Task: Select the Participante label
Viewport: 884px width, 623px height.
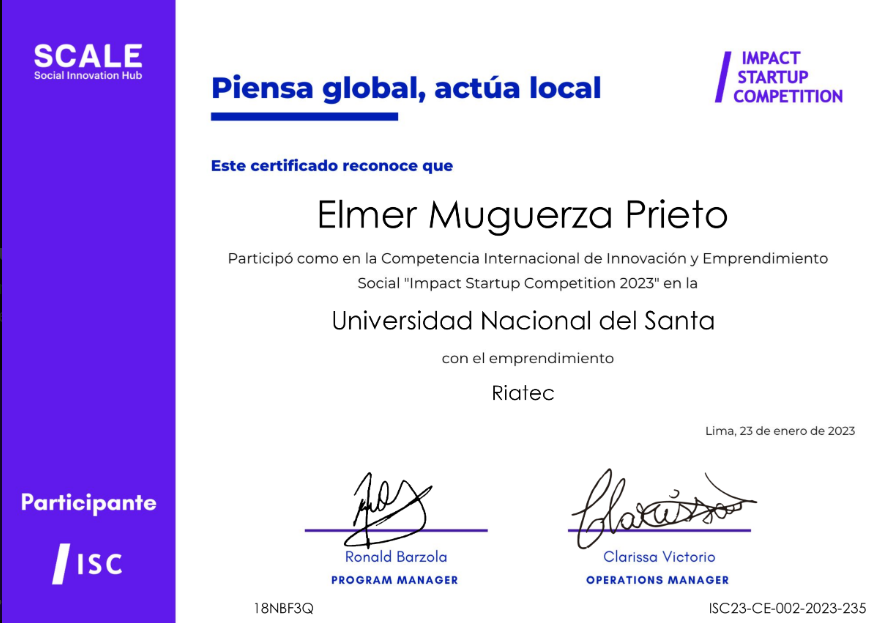Action: (x=87, y=504)
